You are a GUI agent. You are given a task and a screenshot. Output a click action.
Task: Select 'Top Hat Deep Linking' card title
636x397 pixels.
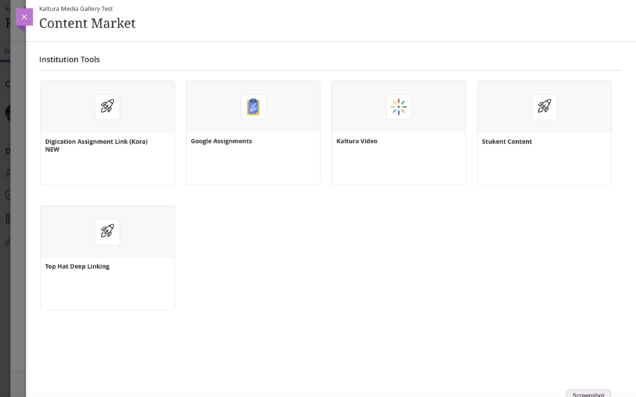[x=77, y=266]
